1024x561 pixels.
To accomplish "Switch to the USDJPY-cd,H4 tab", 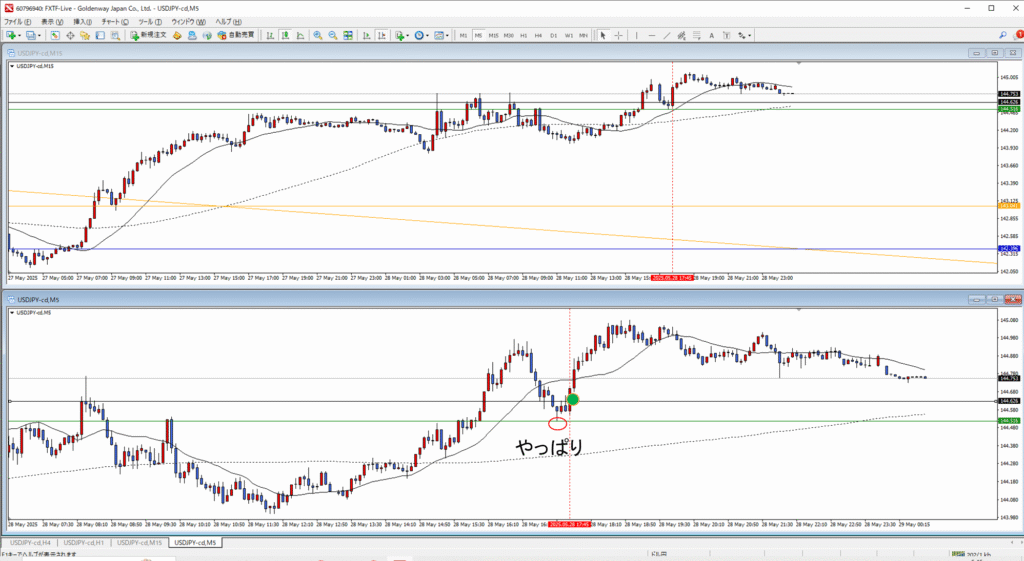I will [31, 543].
